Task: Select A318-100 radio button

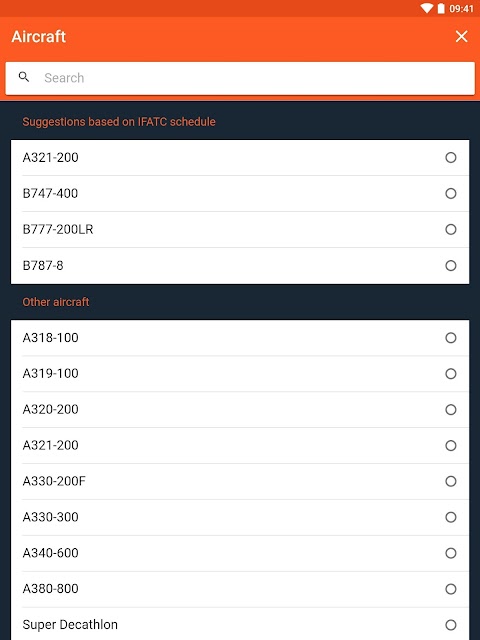Action: pyautogui.click(x=451, y=338)
